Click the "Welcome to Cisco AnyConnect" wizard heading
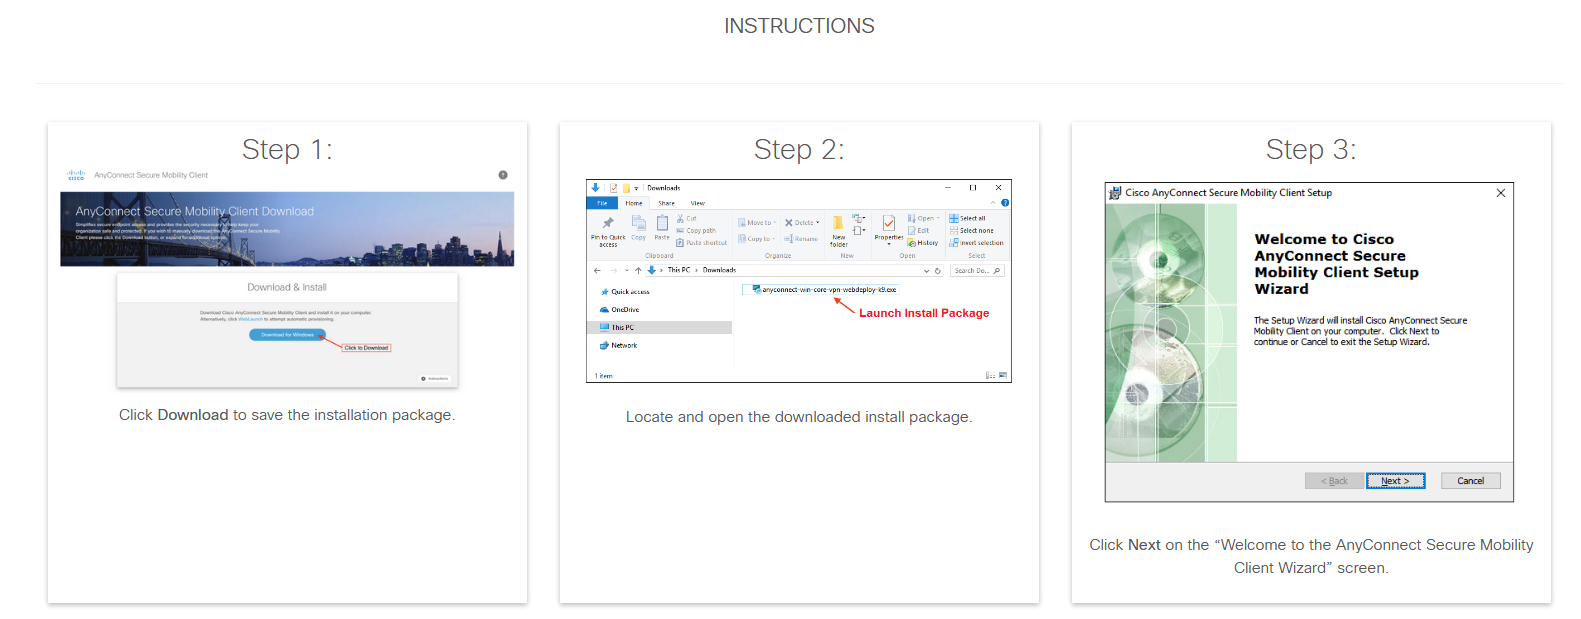Screen dimensions: 1581x619 click(x=1336, y=264)
